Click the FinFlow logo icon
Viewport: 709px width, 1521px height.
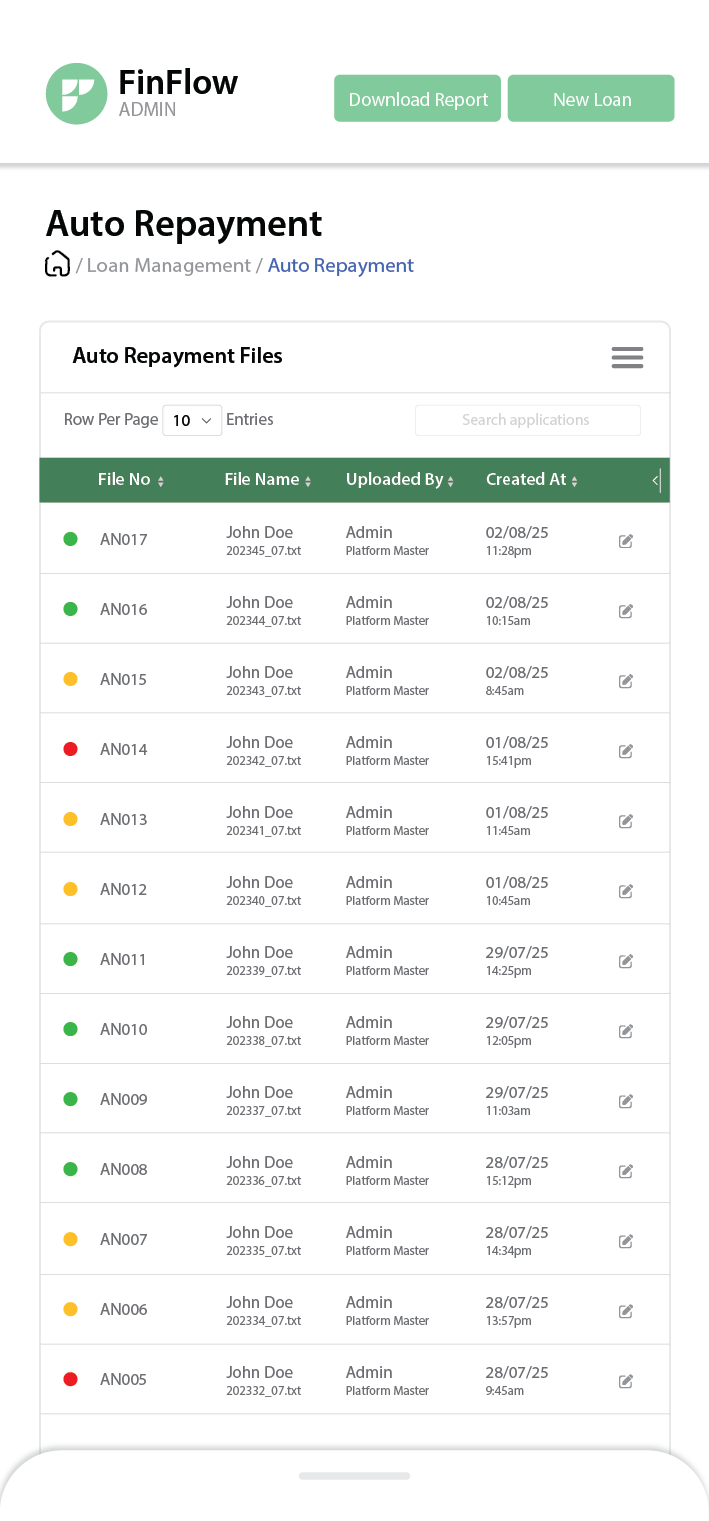(76, 94)
